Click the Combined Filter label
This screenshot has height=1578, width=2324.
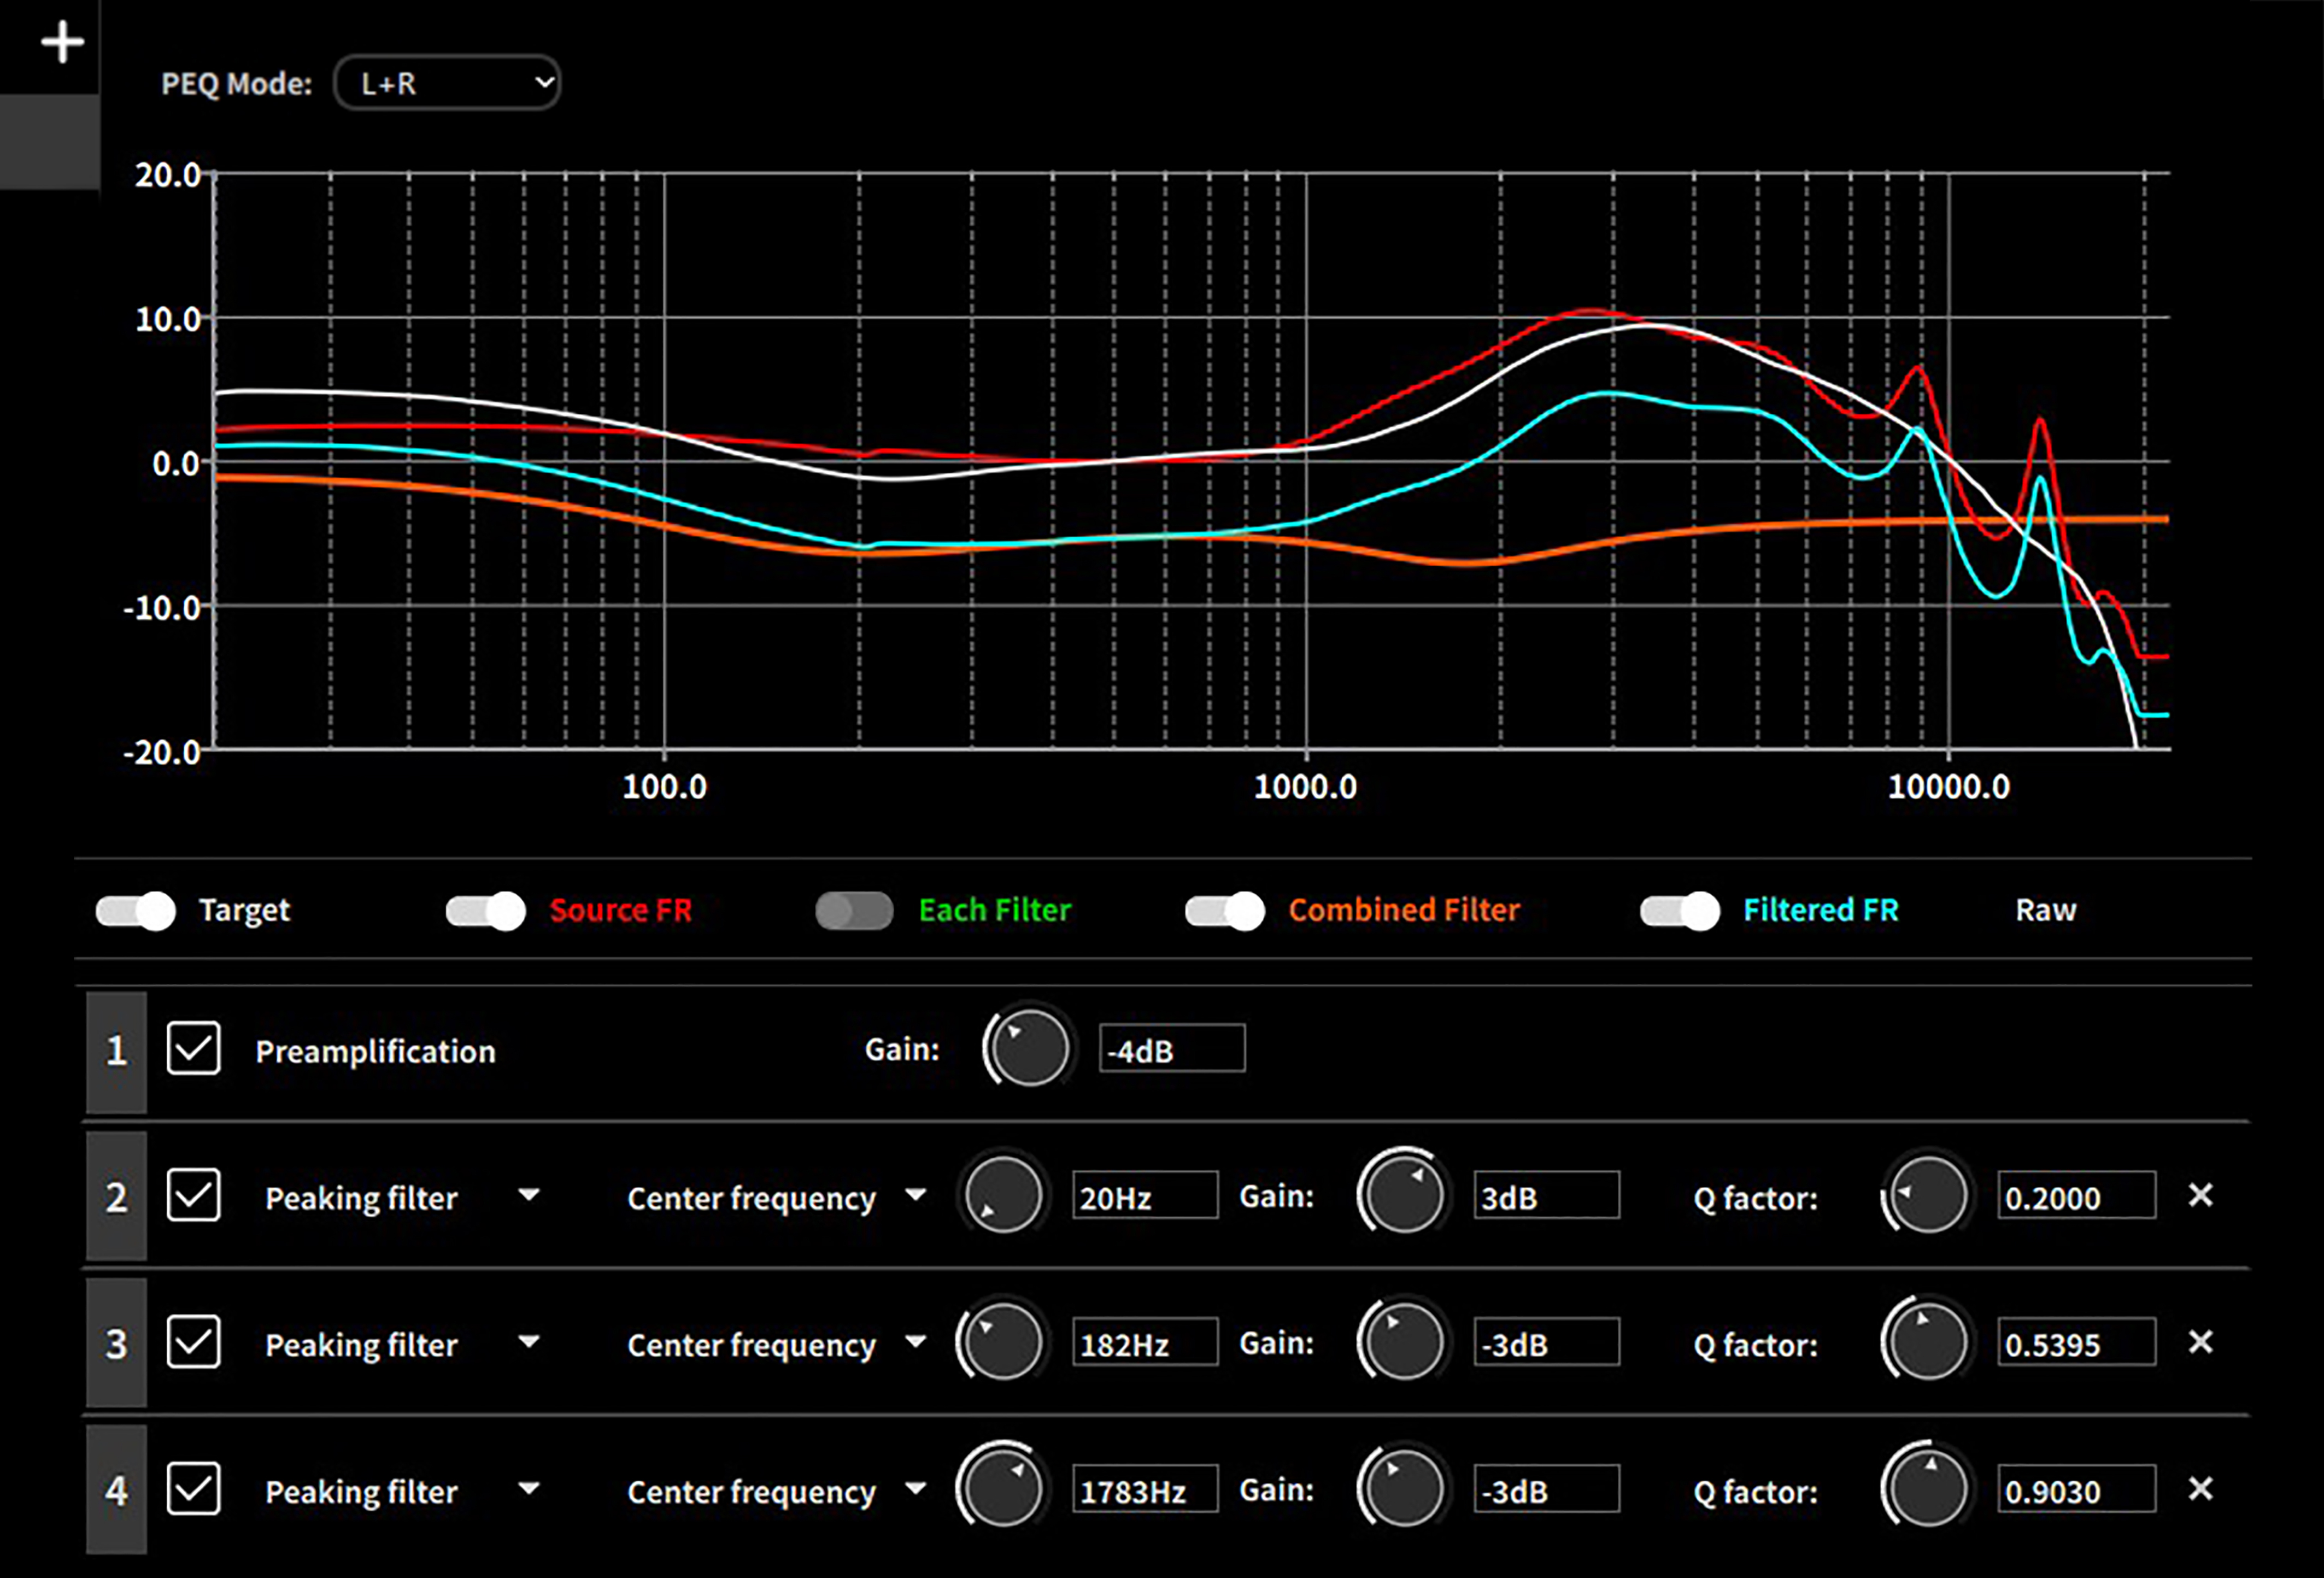(1403, 910)
